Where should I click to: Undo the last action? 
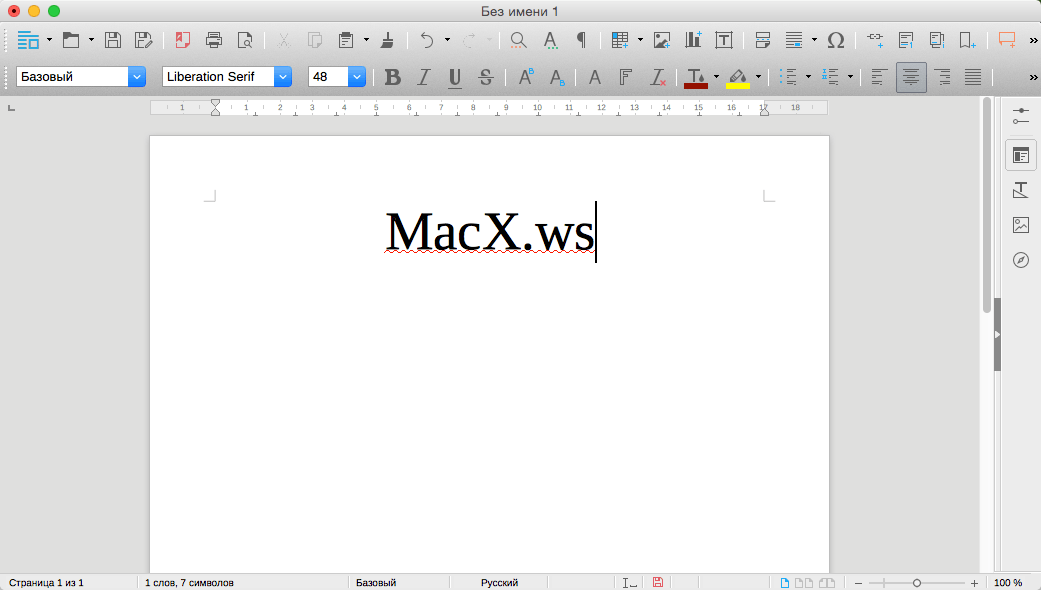click(427, 40)
